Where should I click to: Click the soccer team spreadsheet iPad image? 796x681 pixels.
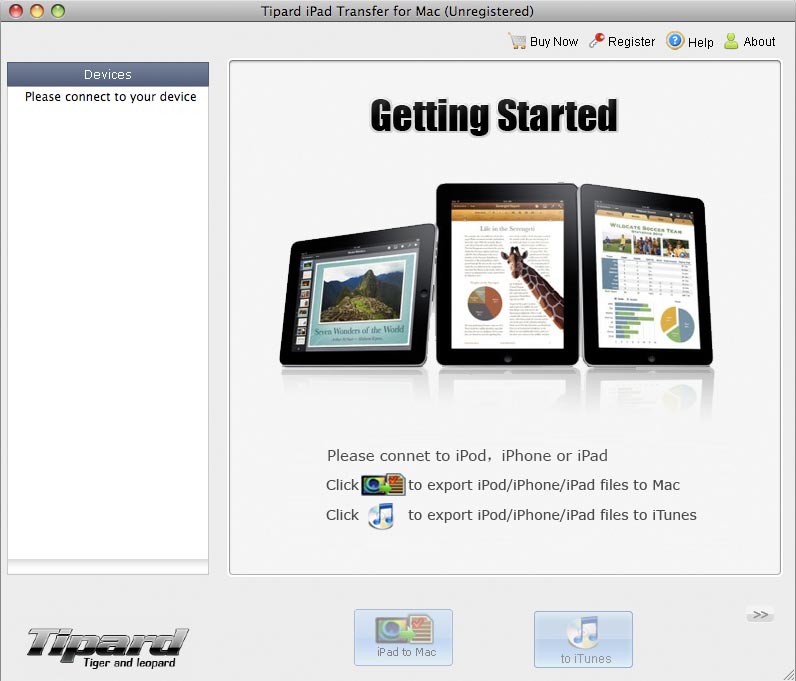click(646, 275)
